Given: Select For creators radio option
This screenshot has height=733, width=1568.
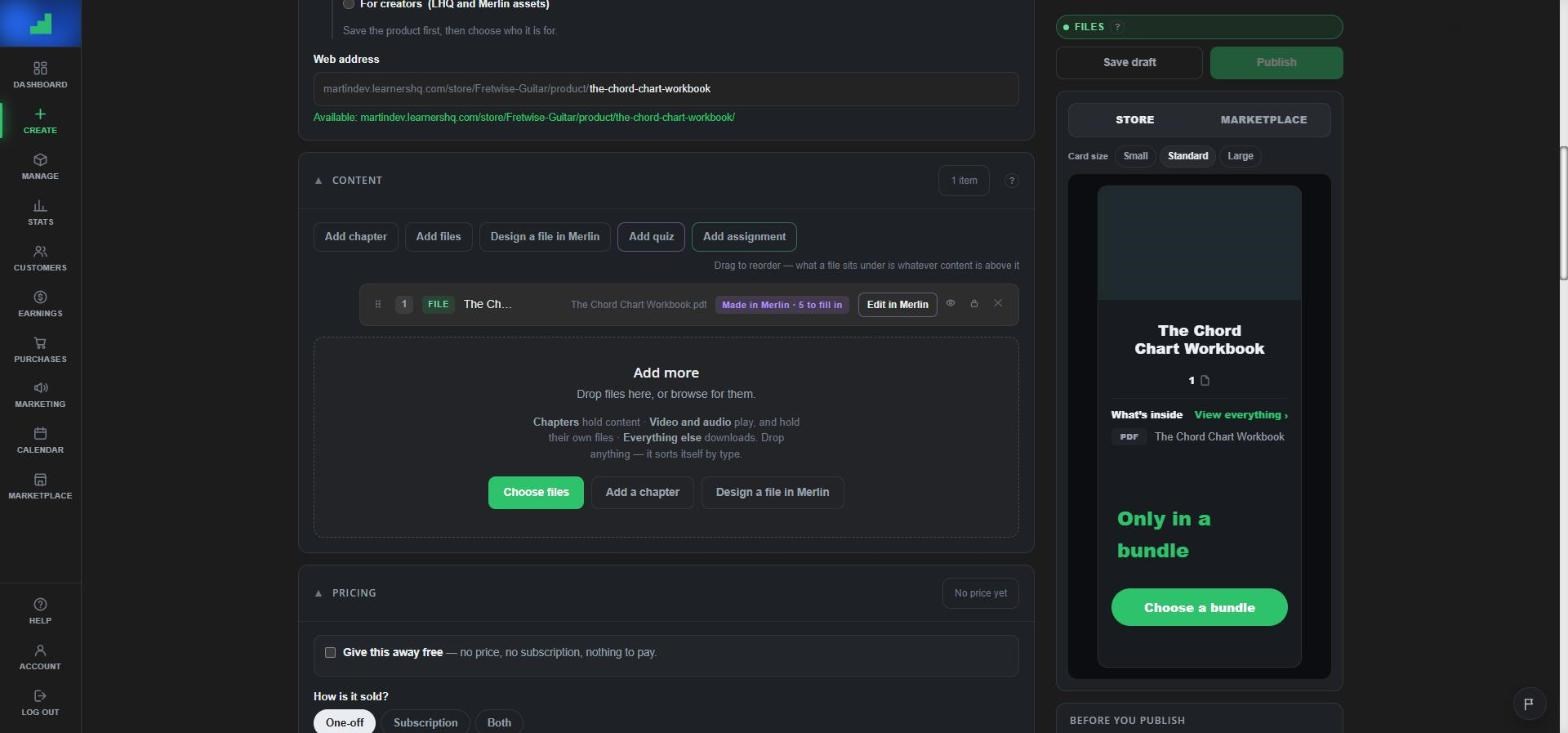Looking at the screenshot, I should pos(348,4).
